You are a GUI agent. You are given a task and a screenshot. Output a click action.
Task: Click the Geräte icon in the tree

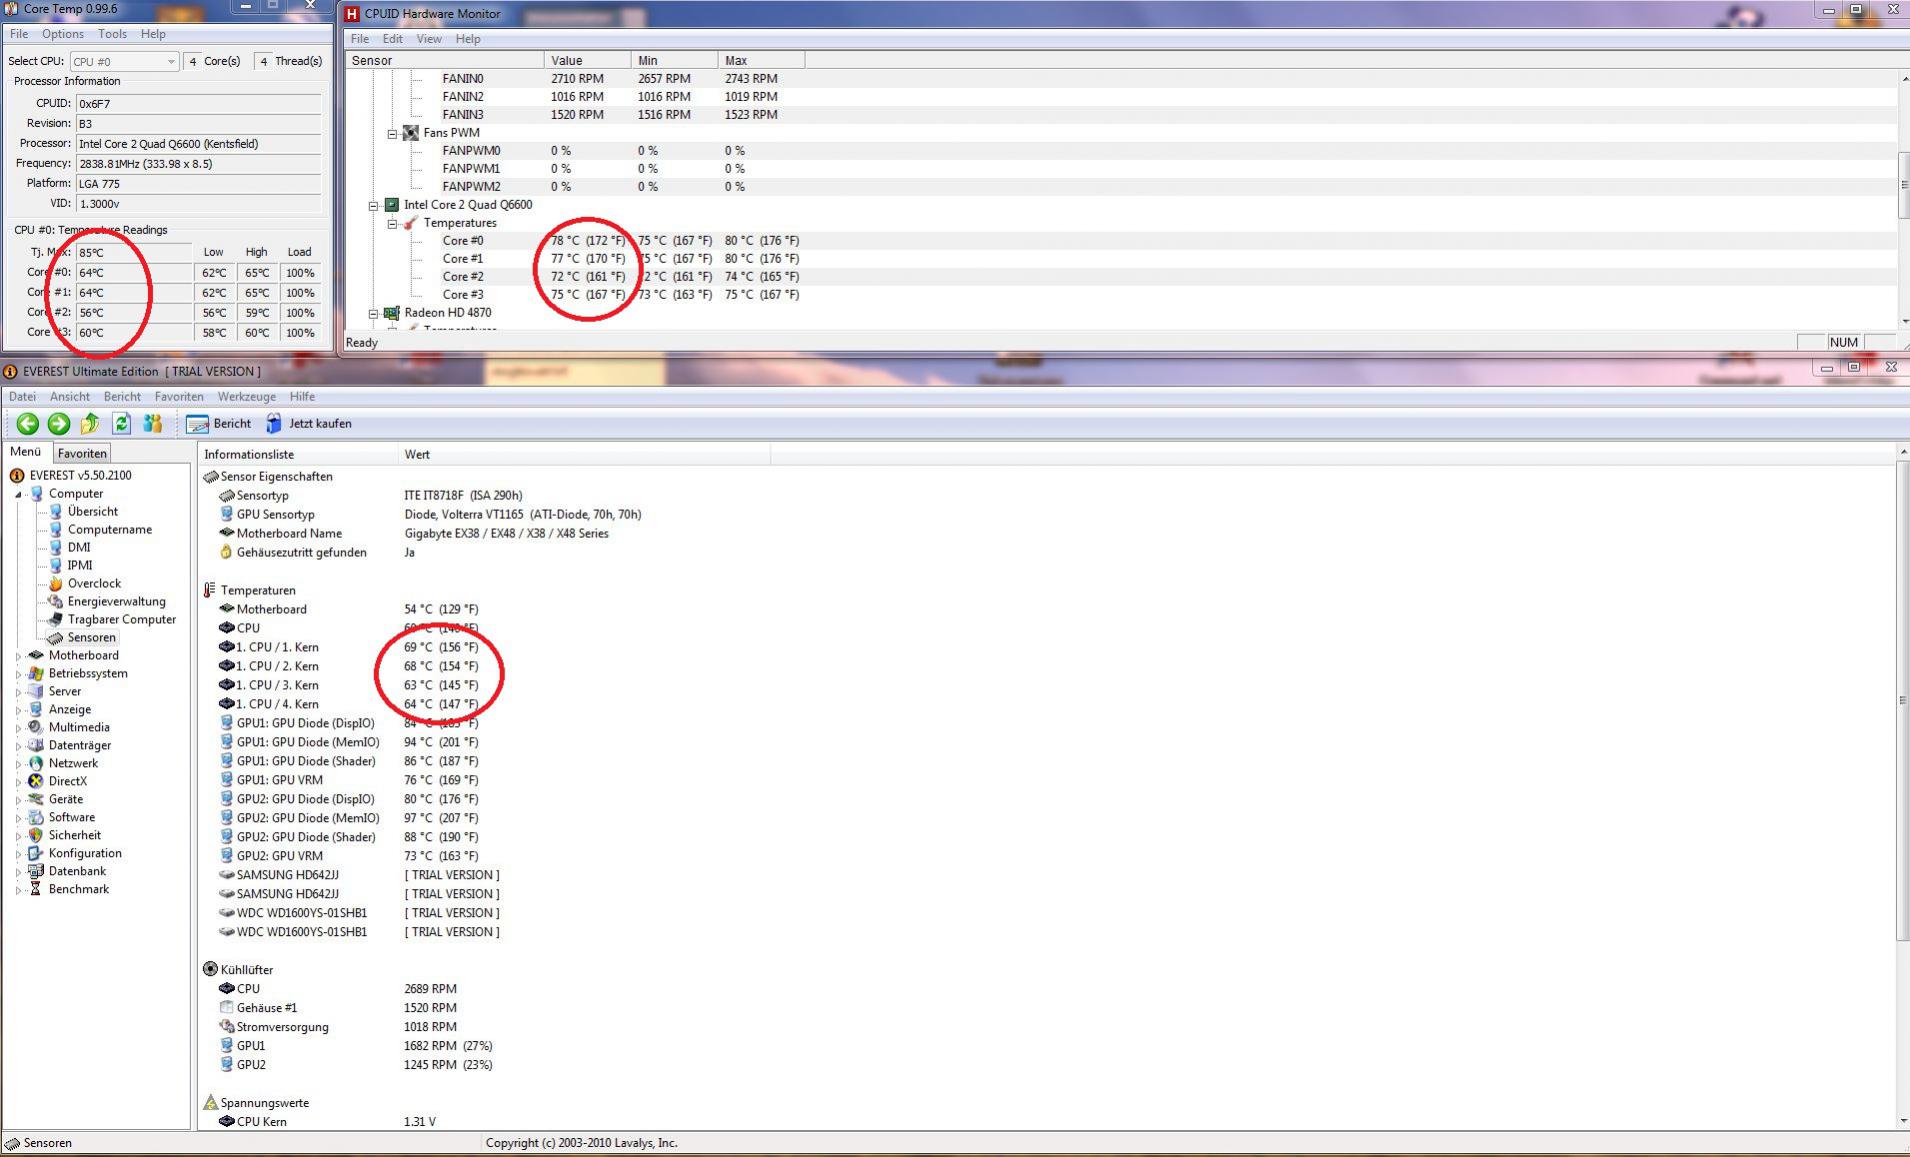[36, 800]
